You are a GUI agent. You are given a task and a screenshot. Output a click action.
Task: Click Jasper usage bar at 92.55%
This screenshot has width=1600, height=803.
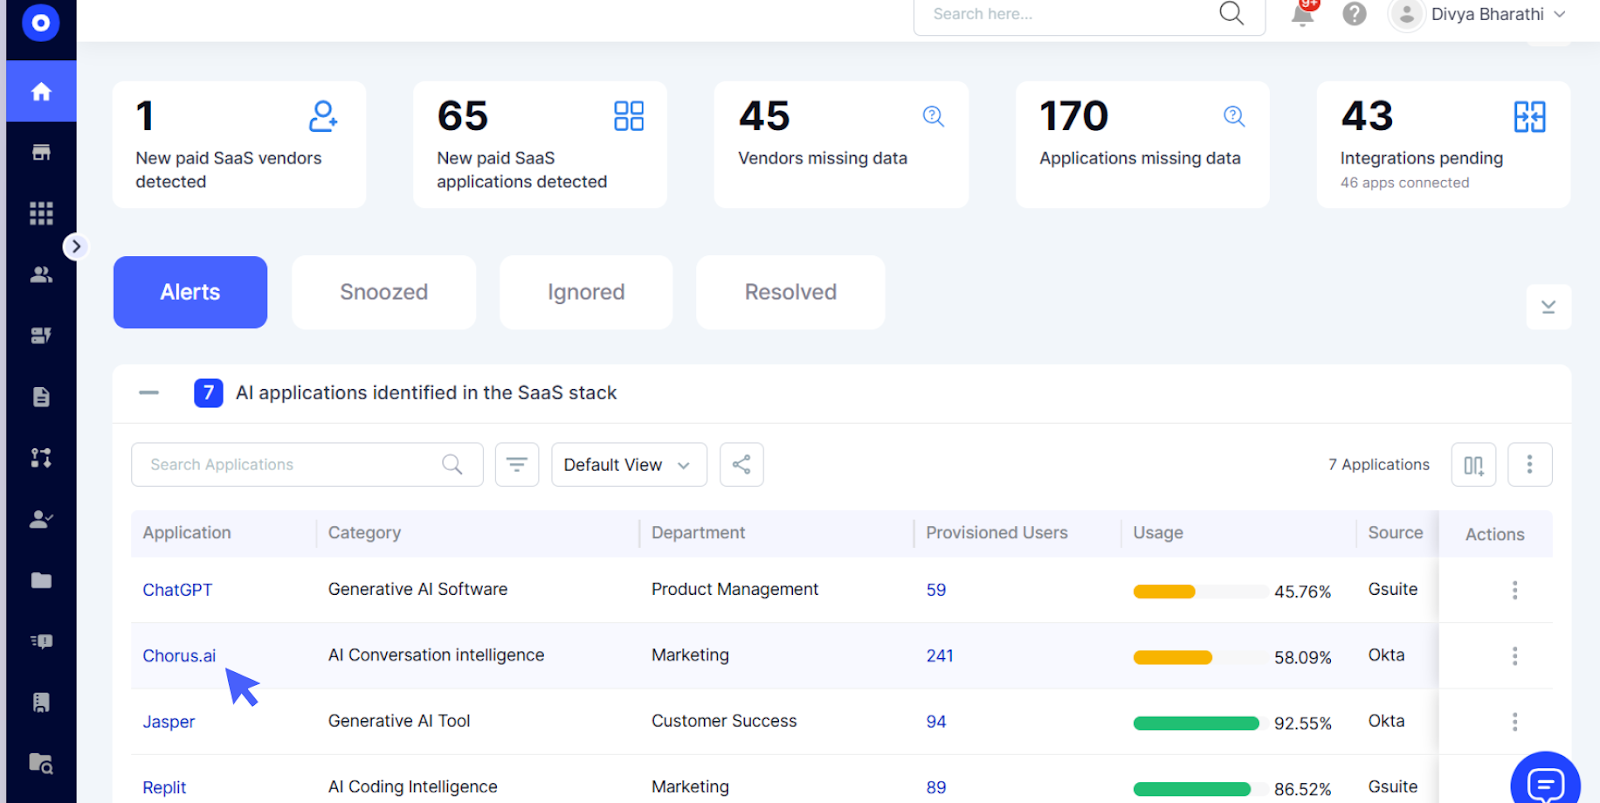pos(1200,723)
